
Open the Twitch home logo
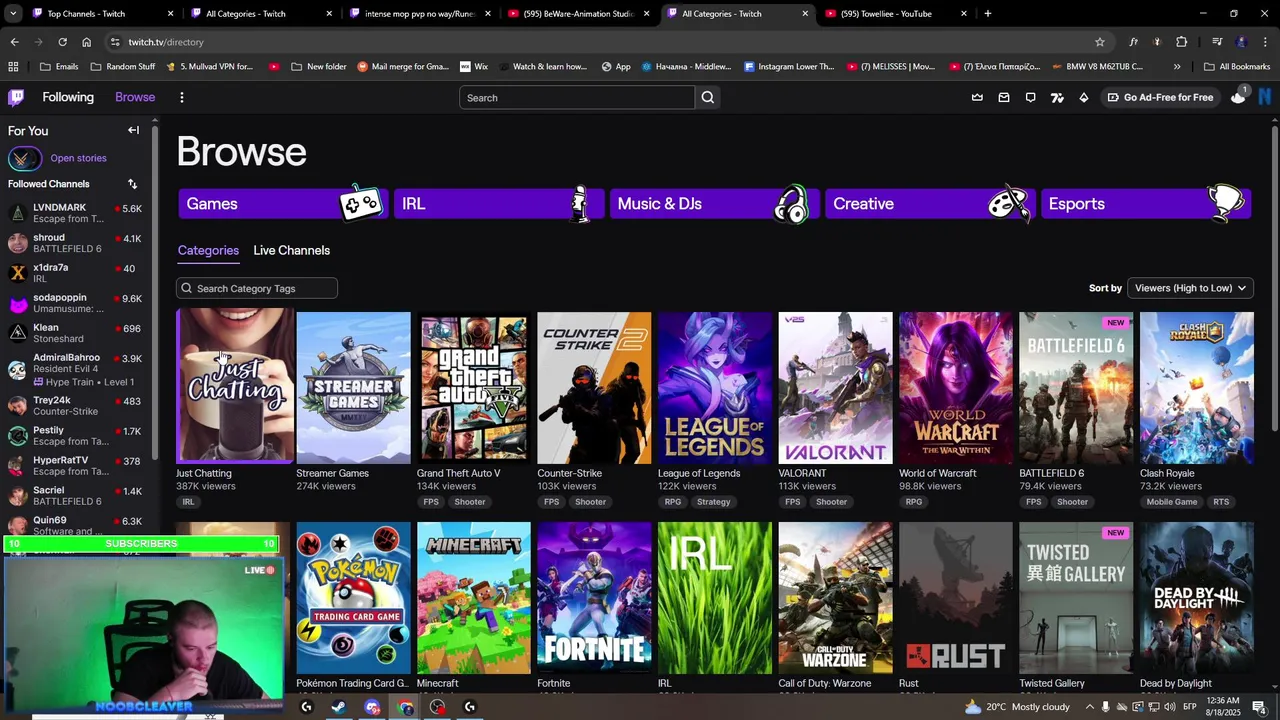coord(16,97)
